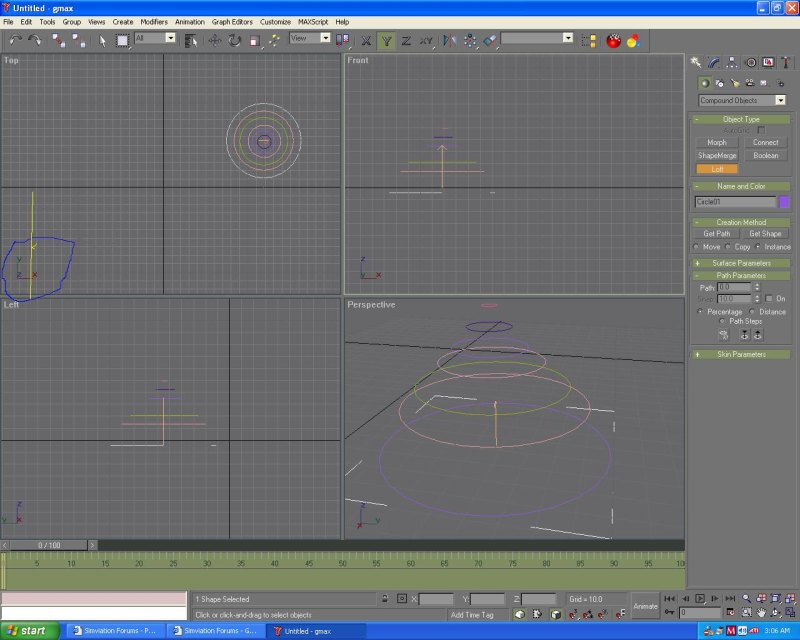This screenshot has width=800, height=640.
Task: Open the Hierarchy command panel tab
Action: tap(732, 62)
